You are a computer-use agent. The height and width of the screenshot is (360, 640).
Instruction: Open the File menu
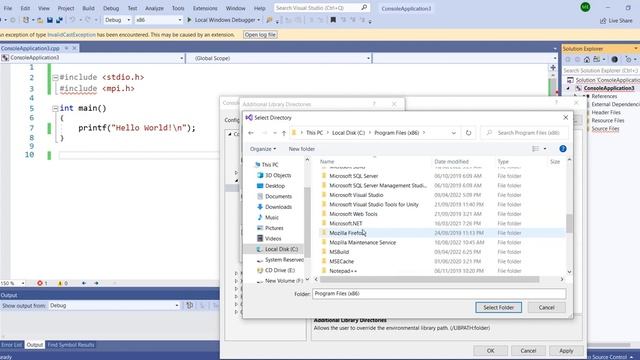8,8
